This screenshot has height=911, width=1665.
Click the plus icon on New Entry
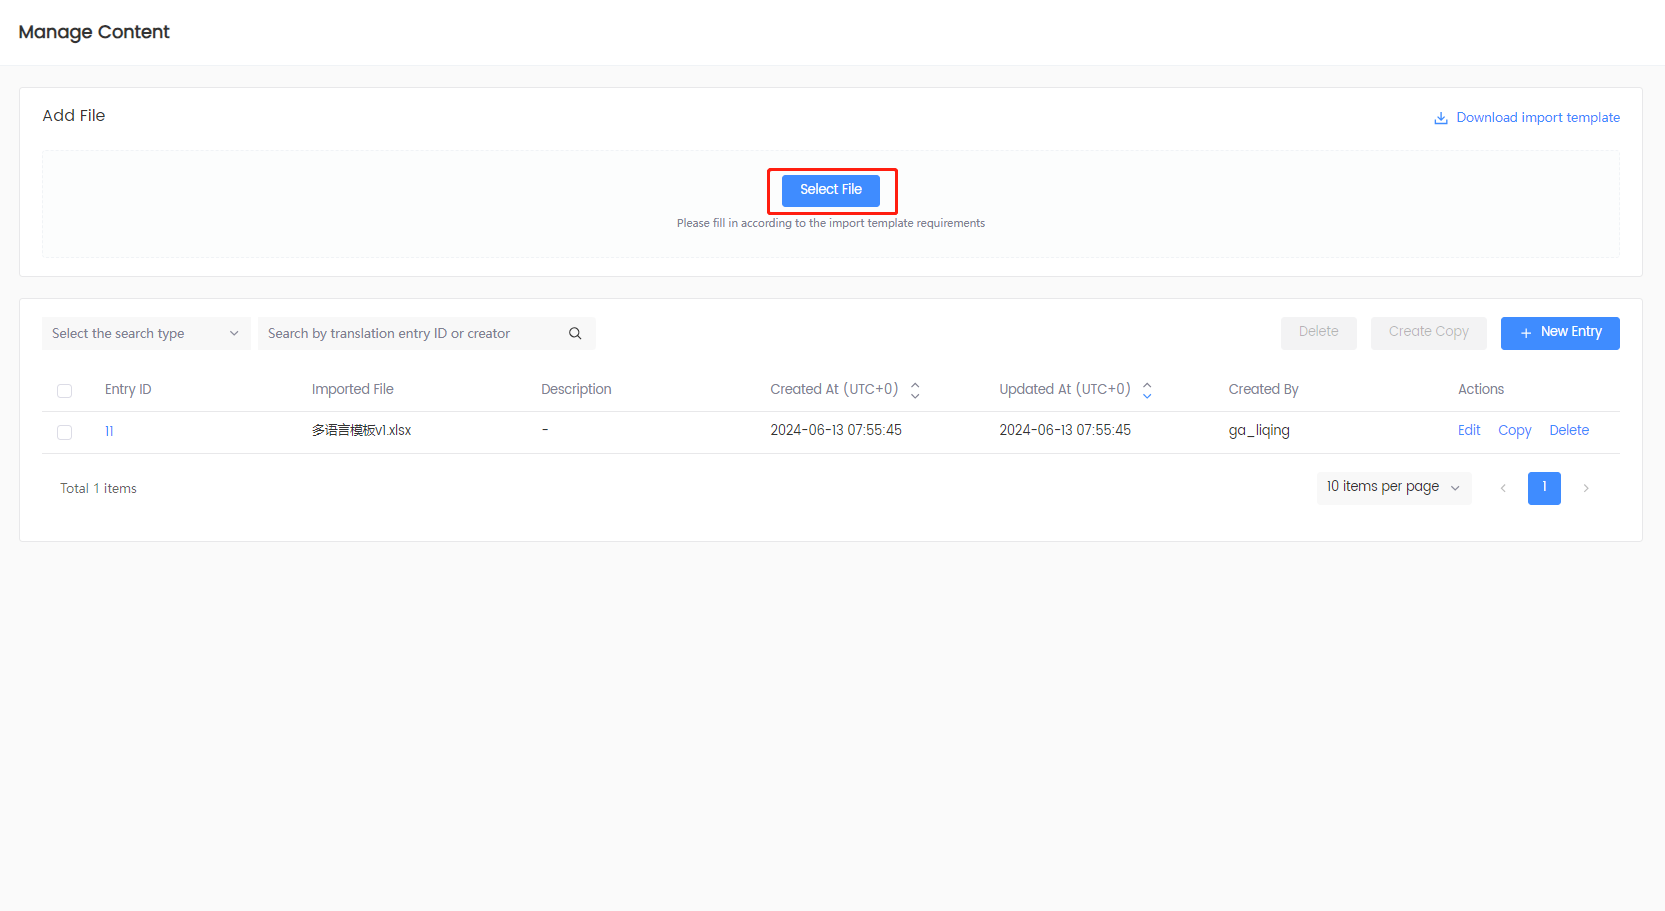point(1526,333)
